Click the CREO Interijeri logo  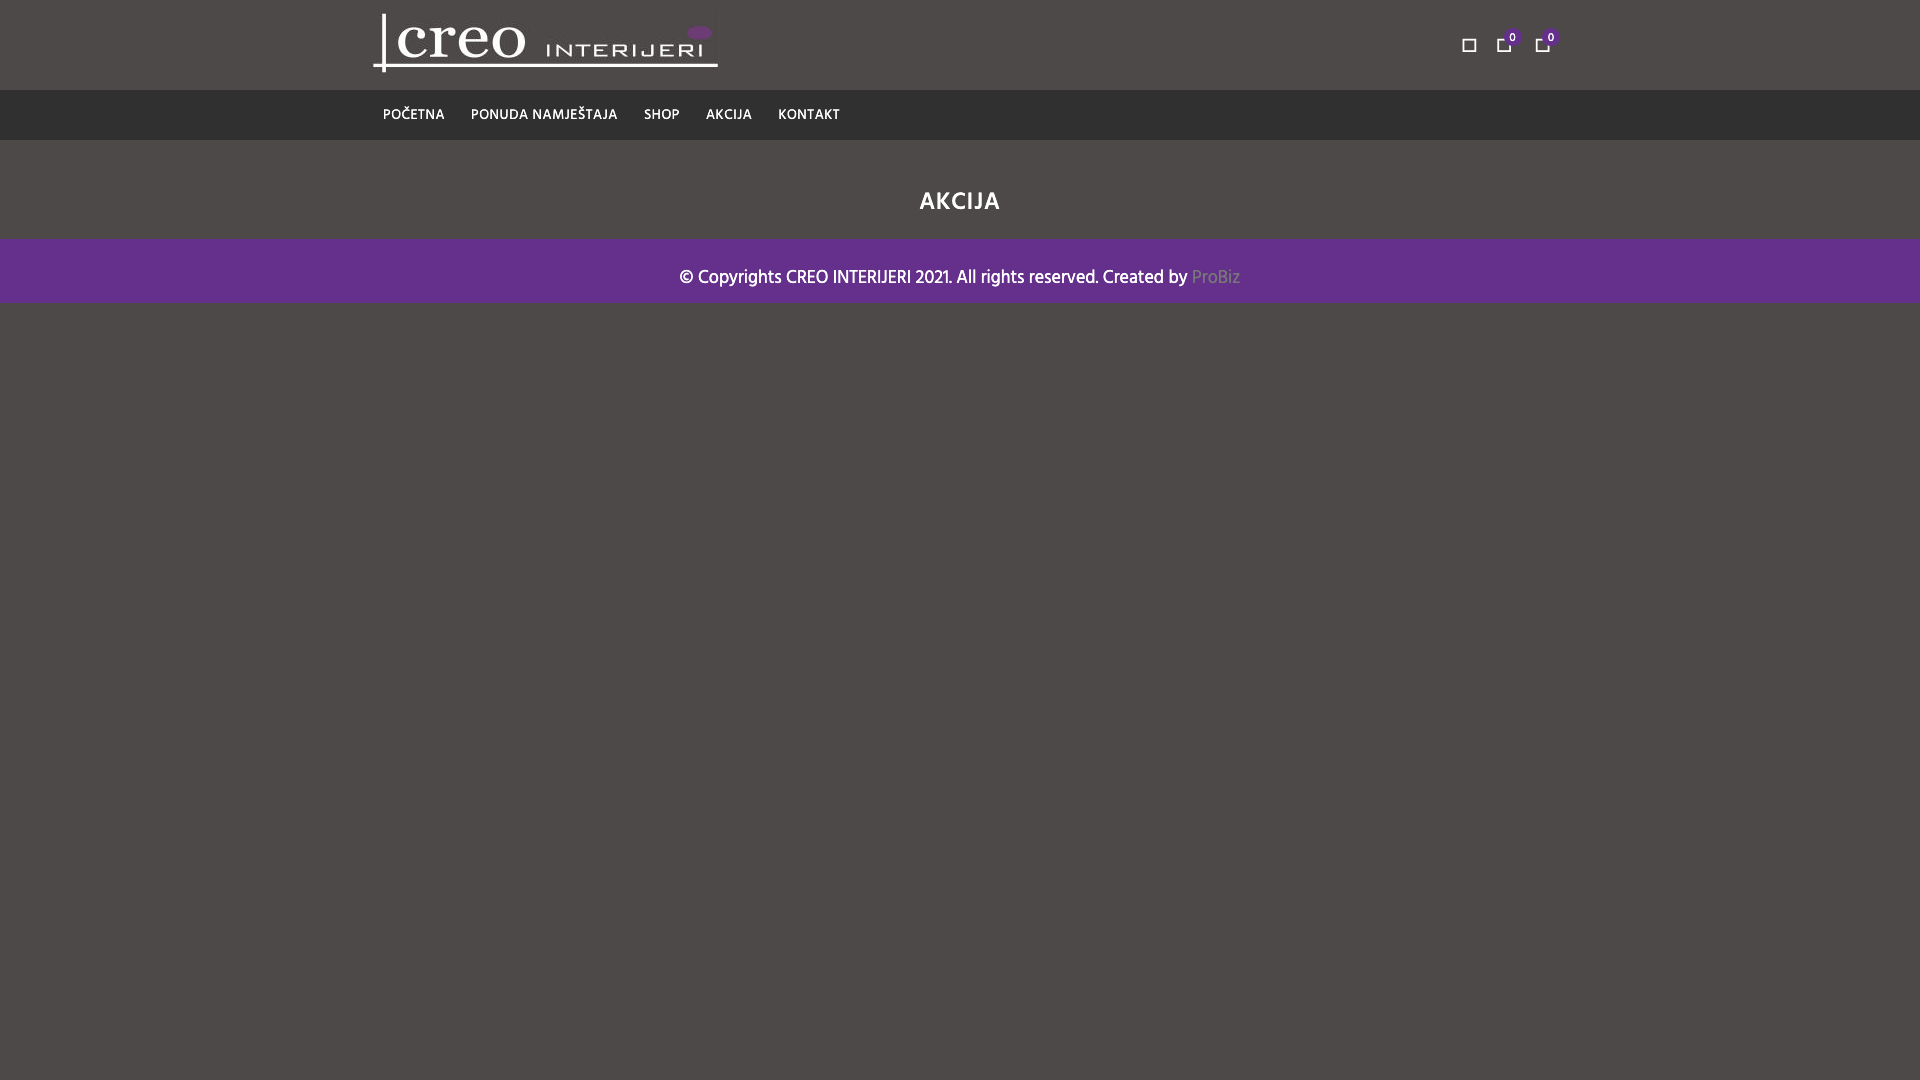[545, 43]
